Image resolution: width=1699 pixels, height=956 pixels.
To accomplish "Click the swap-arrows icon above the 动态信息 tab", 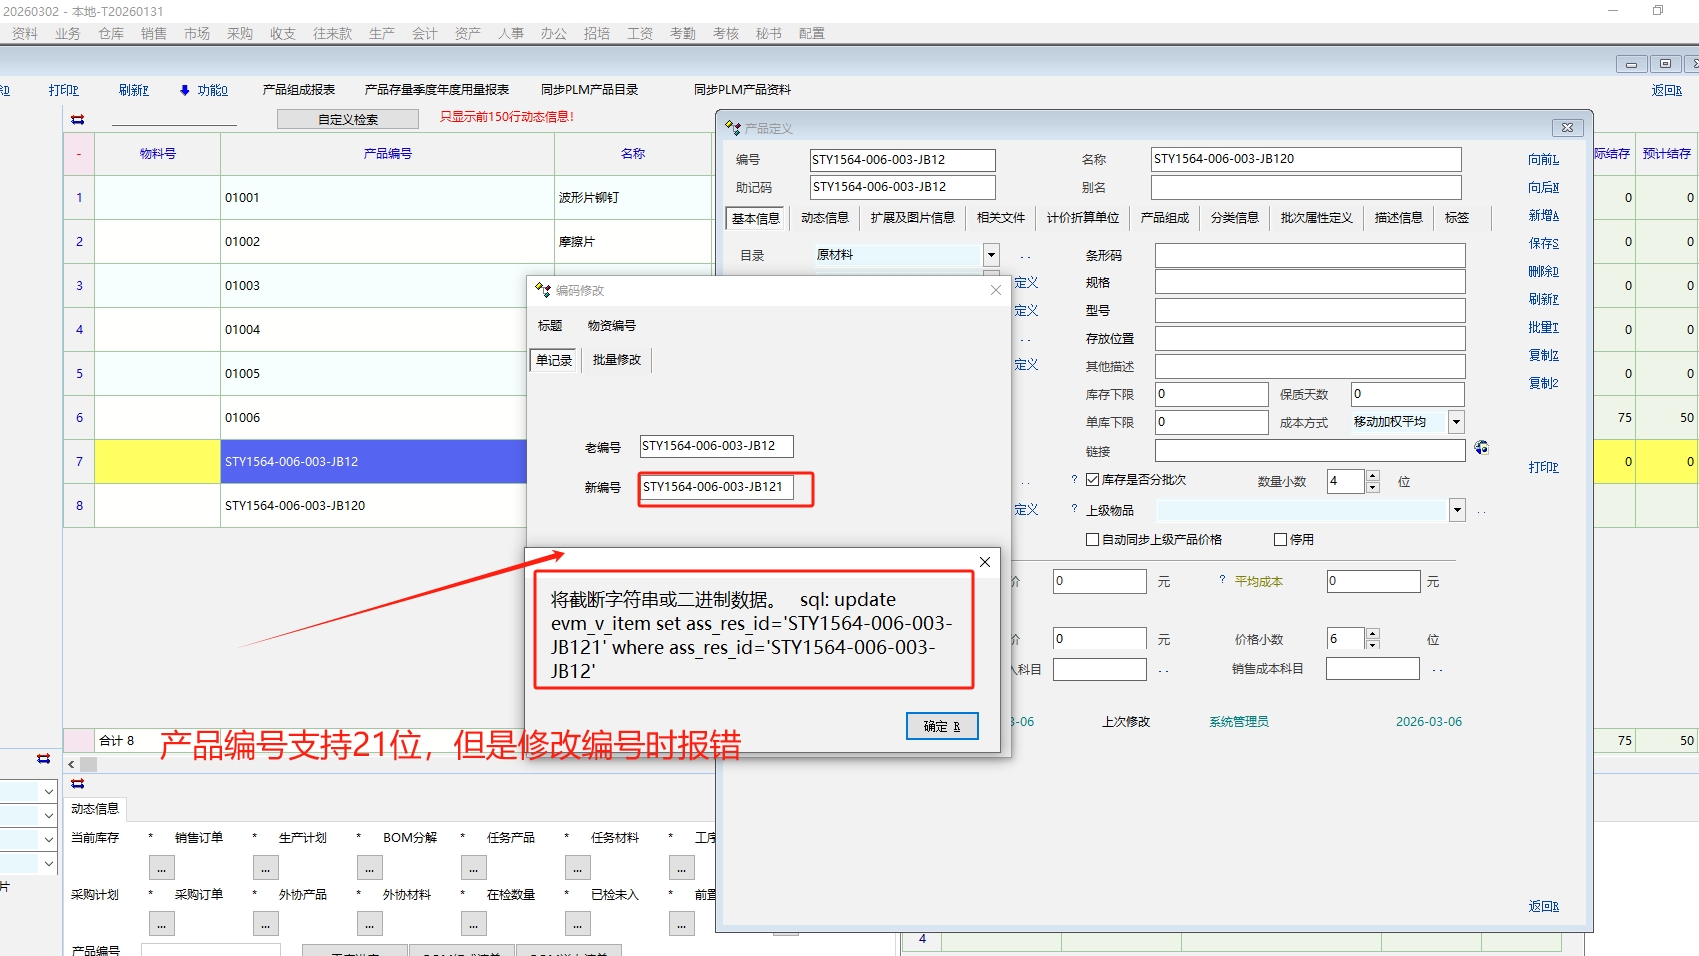I will tap(78, 784).
